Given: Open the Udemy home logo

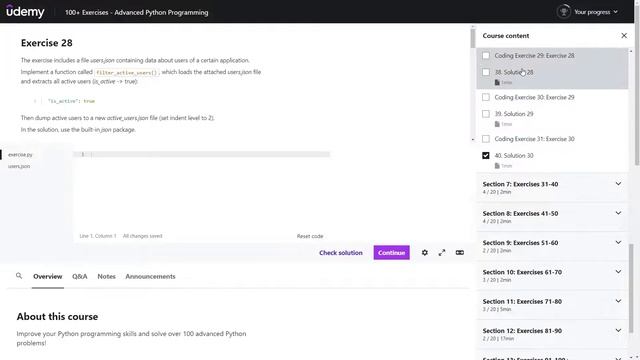Looking at the screenshot, I should point(25,11).
